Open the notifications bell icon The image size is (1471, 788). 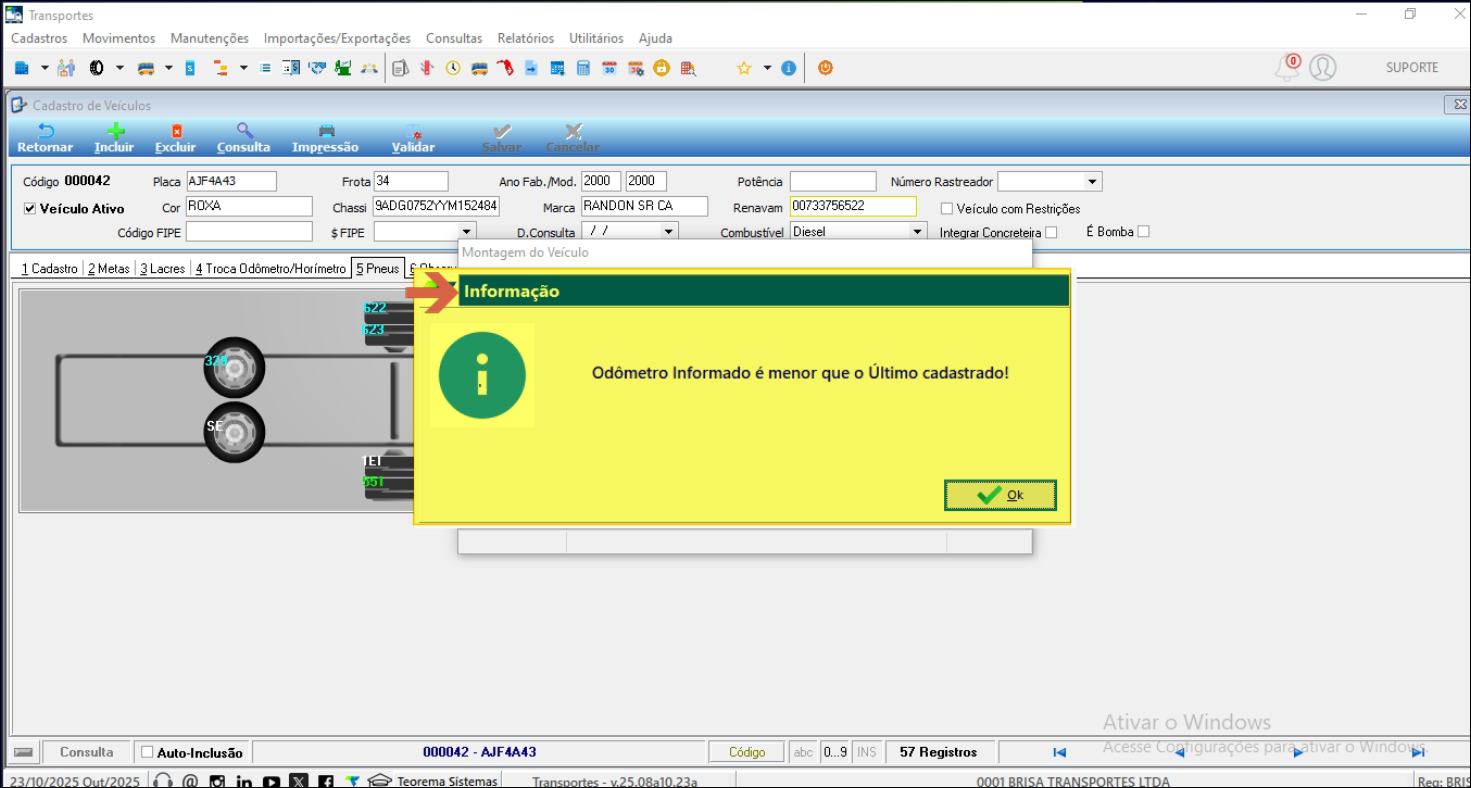pos(1286,68)
